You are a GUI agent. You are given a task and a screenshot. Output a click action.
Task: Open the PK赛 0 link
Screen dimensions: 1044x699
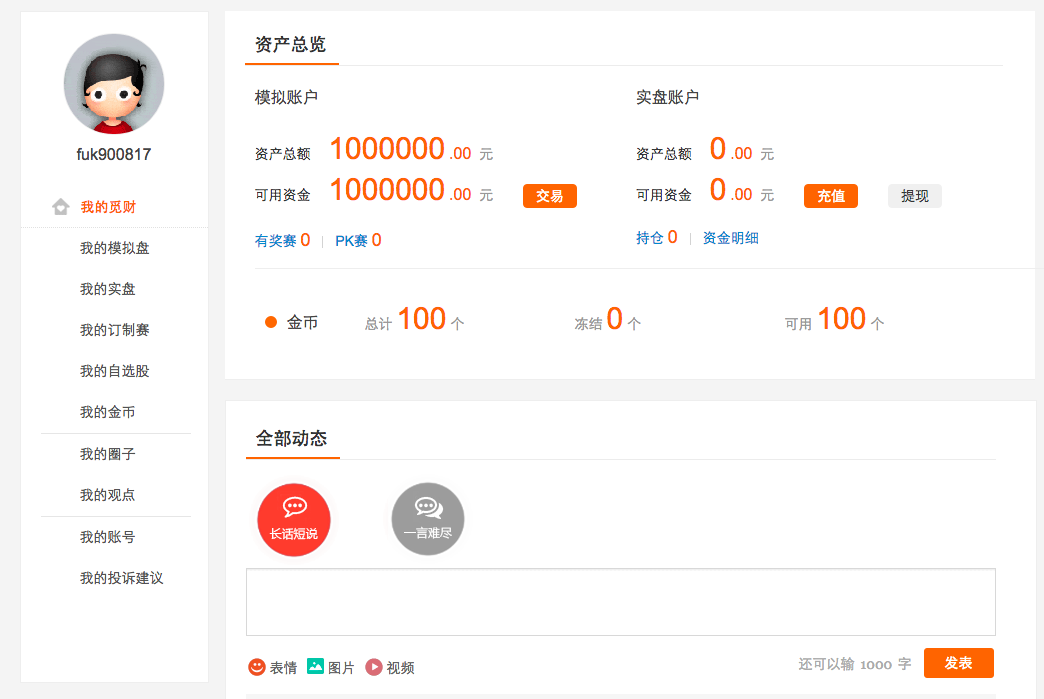(x=357, y=240)
